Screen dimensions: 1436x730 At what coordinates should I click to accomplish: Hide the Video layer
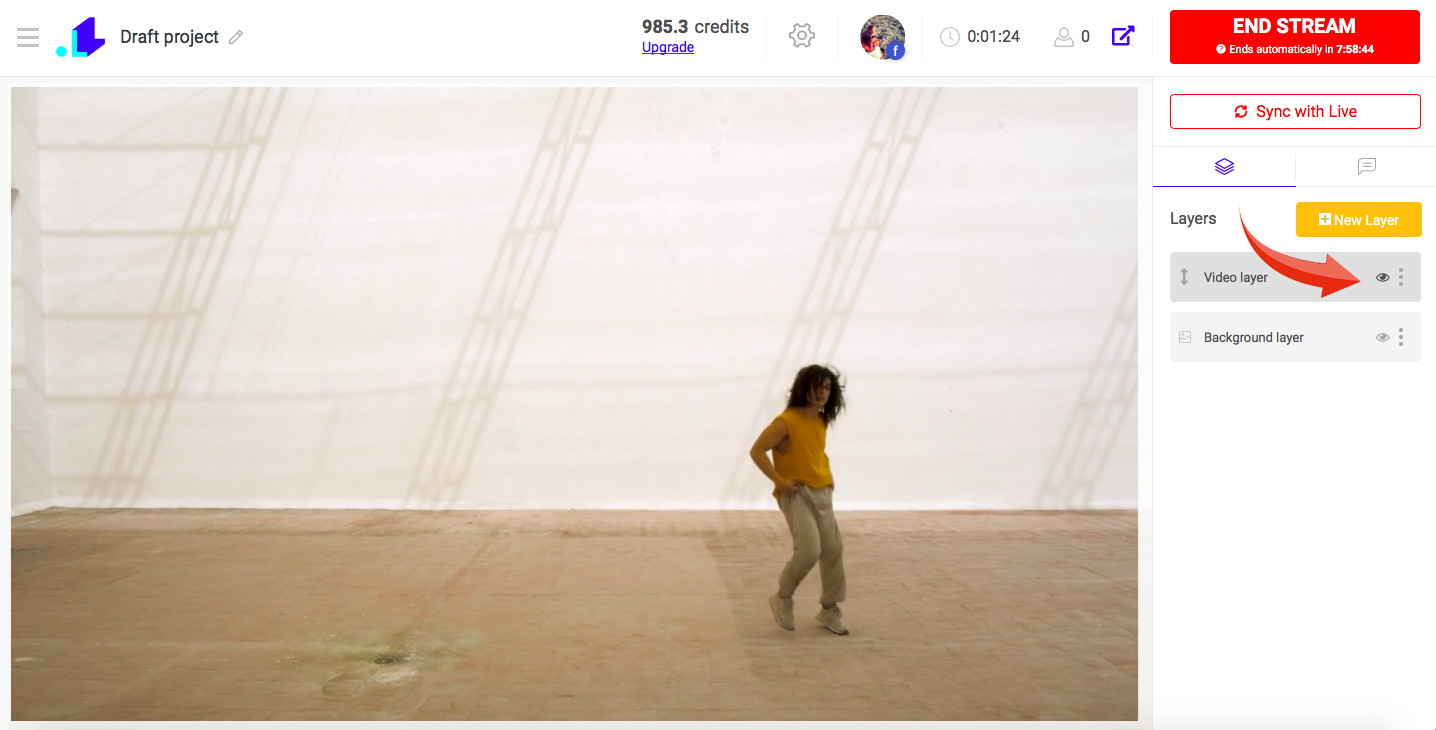1382,277
